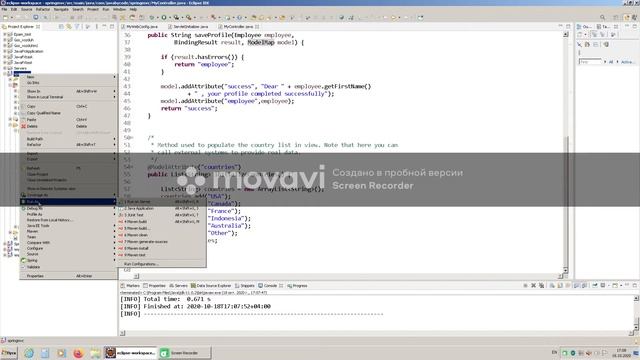Click Validate in context menu
Viewport: 640px width, 360px height.
pyautogui.click(x=68, y=267)
